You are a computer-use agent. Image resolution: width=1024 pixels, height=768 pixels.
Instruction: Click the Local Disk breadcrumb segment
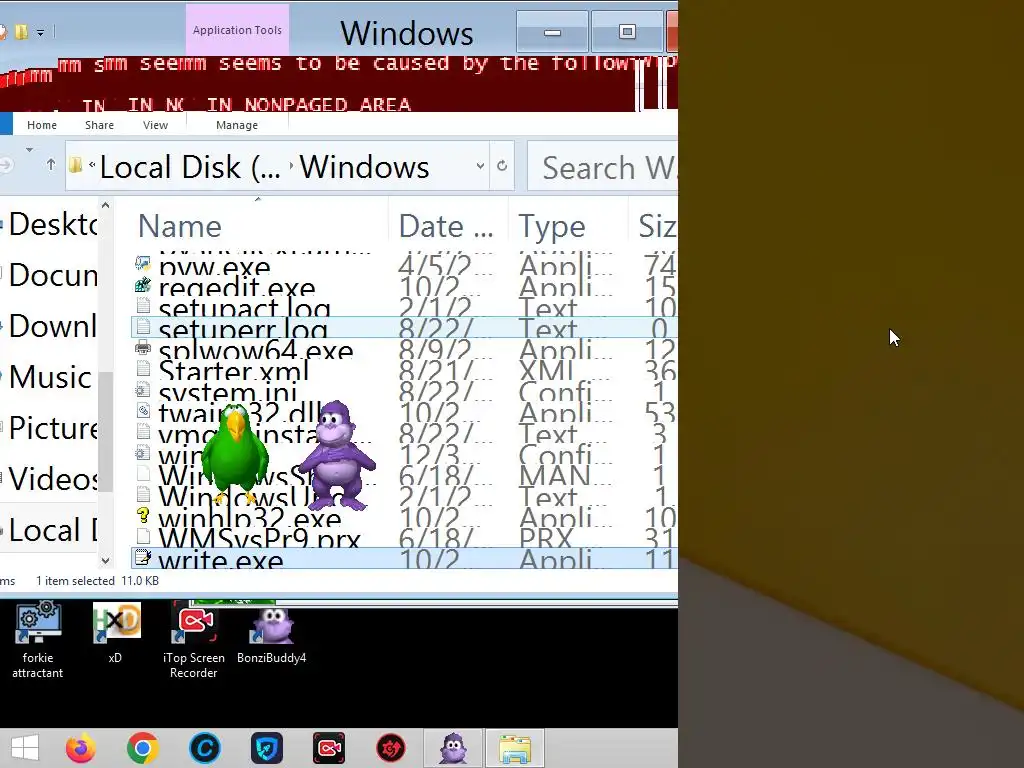tap(189, 167)
